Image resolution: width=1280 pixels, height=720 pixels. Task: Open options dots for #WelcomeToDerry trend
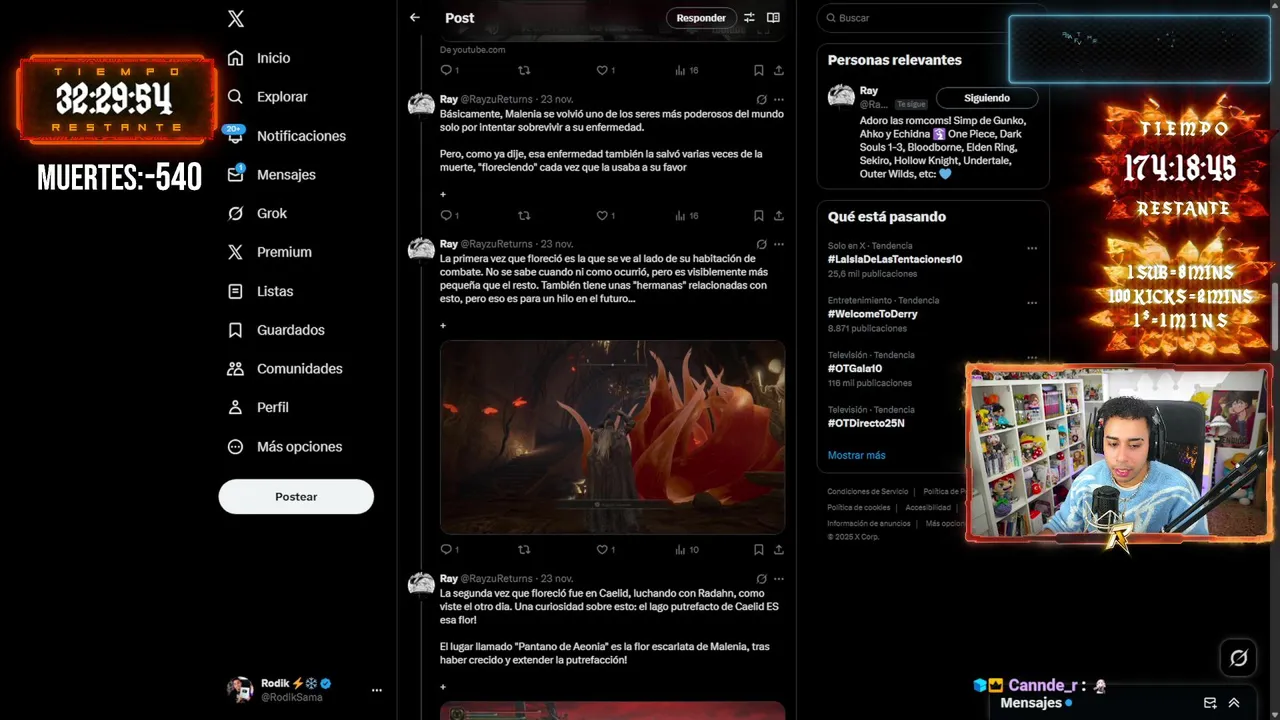1032,303
